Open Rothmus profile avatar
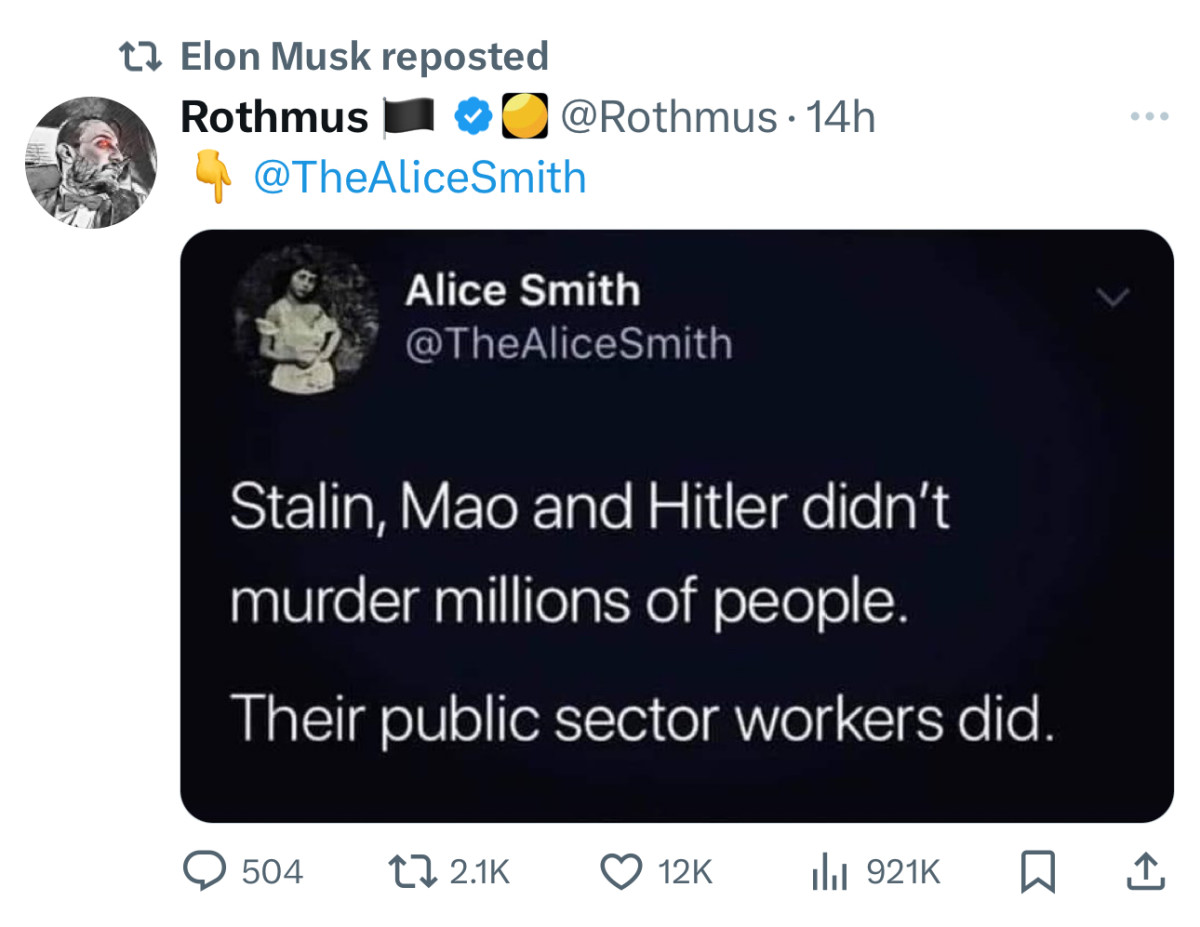1200x927 pixels. pos(91,163)
